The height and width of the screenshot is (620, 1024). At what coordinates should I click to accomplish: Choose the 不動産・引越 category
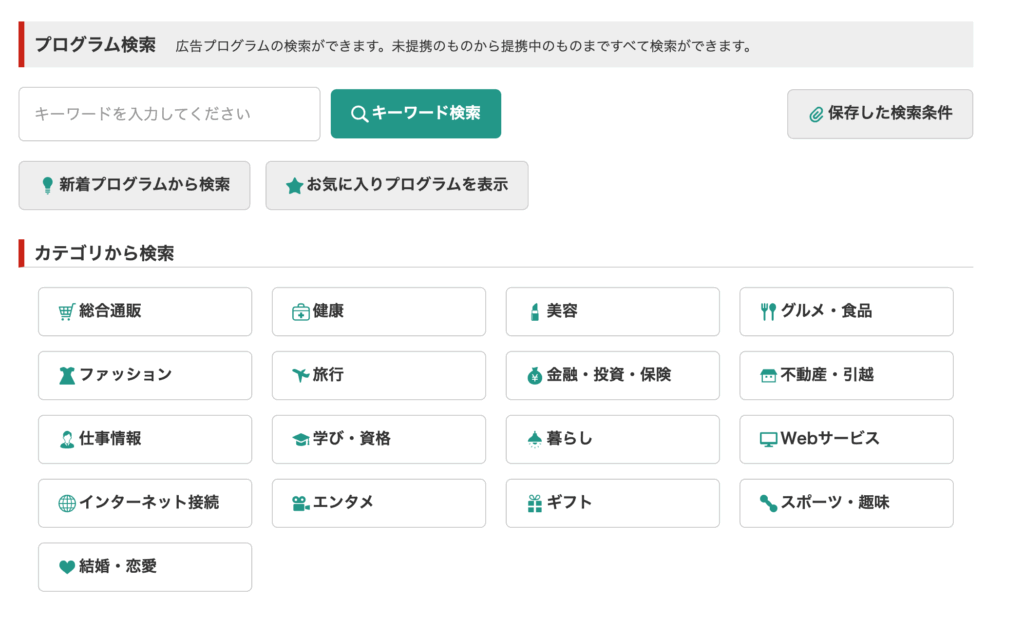(x=846, y=375)
